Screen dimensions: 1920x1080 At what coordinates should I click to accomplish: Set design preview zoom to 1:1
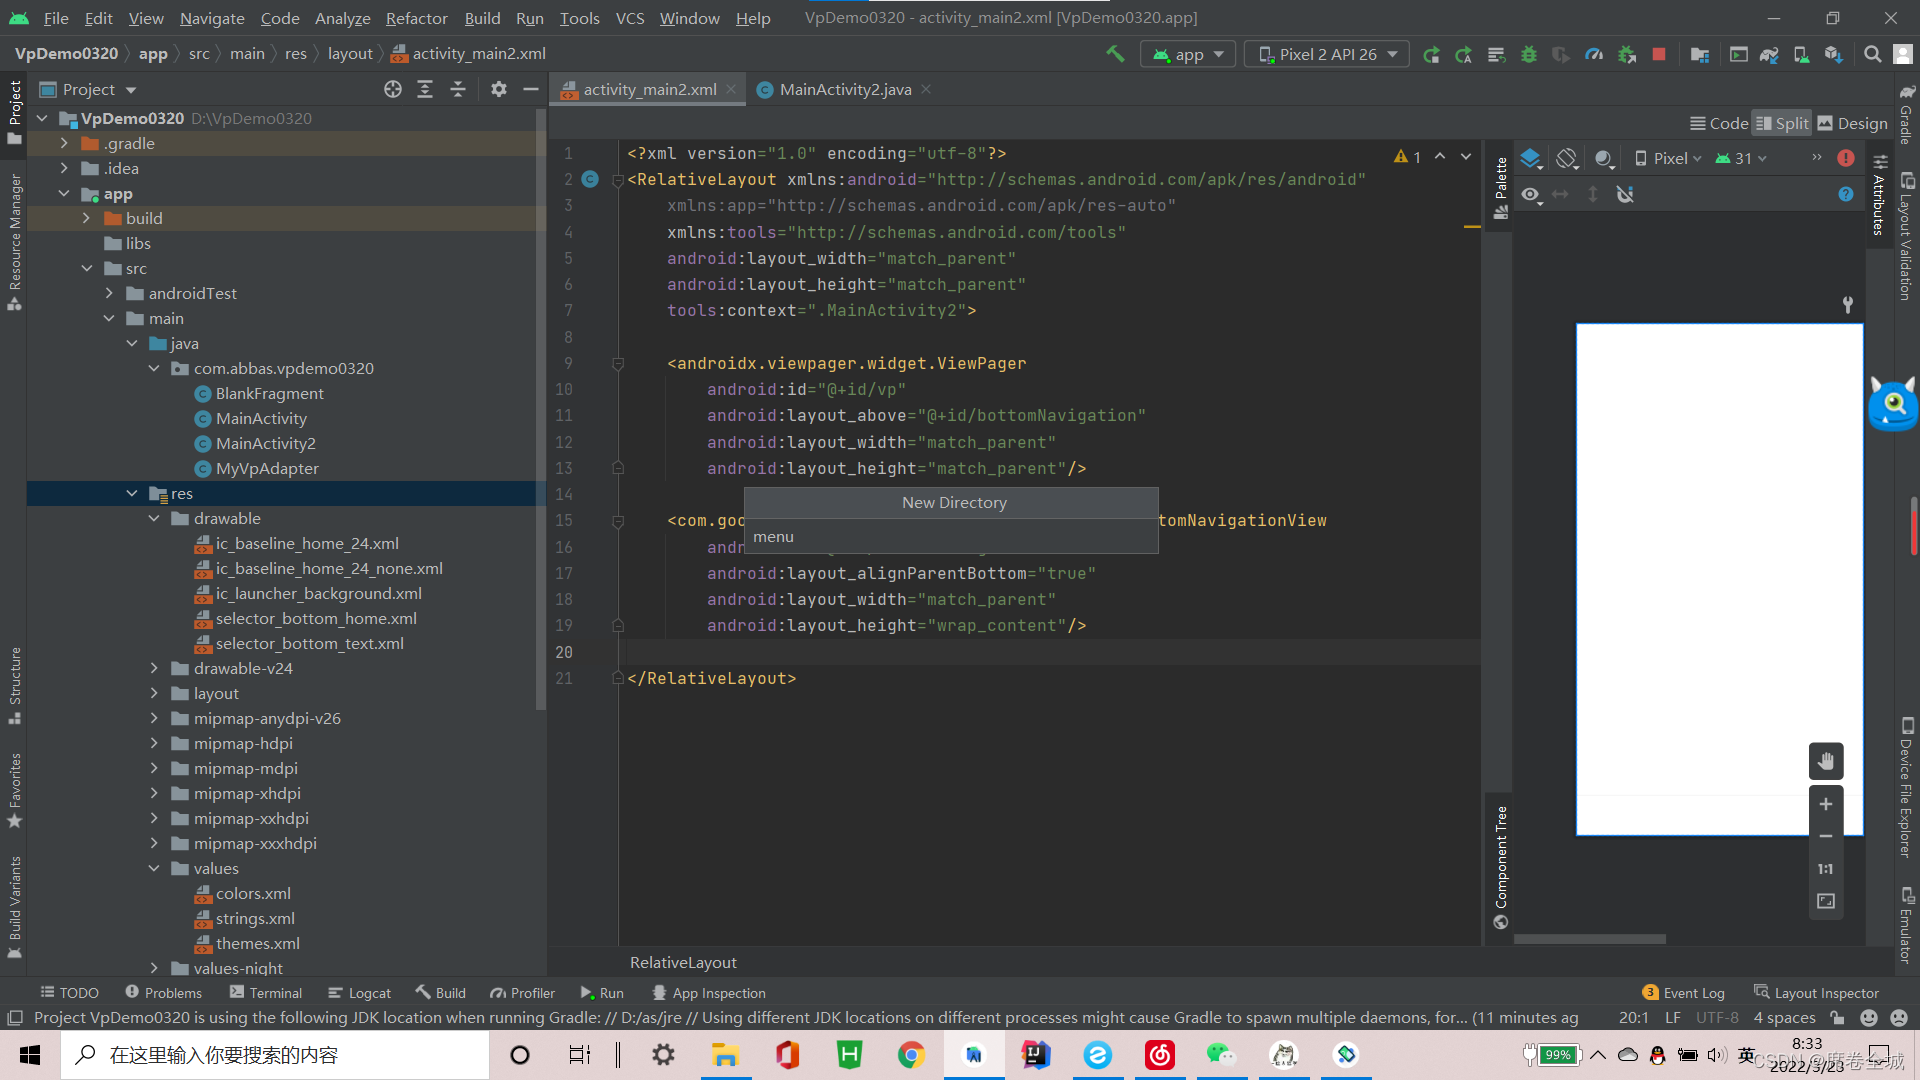pos(1826,869)
